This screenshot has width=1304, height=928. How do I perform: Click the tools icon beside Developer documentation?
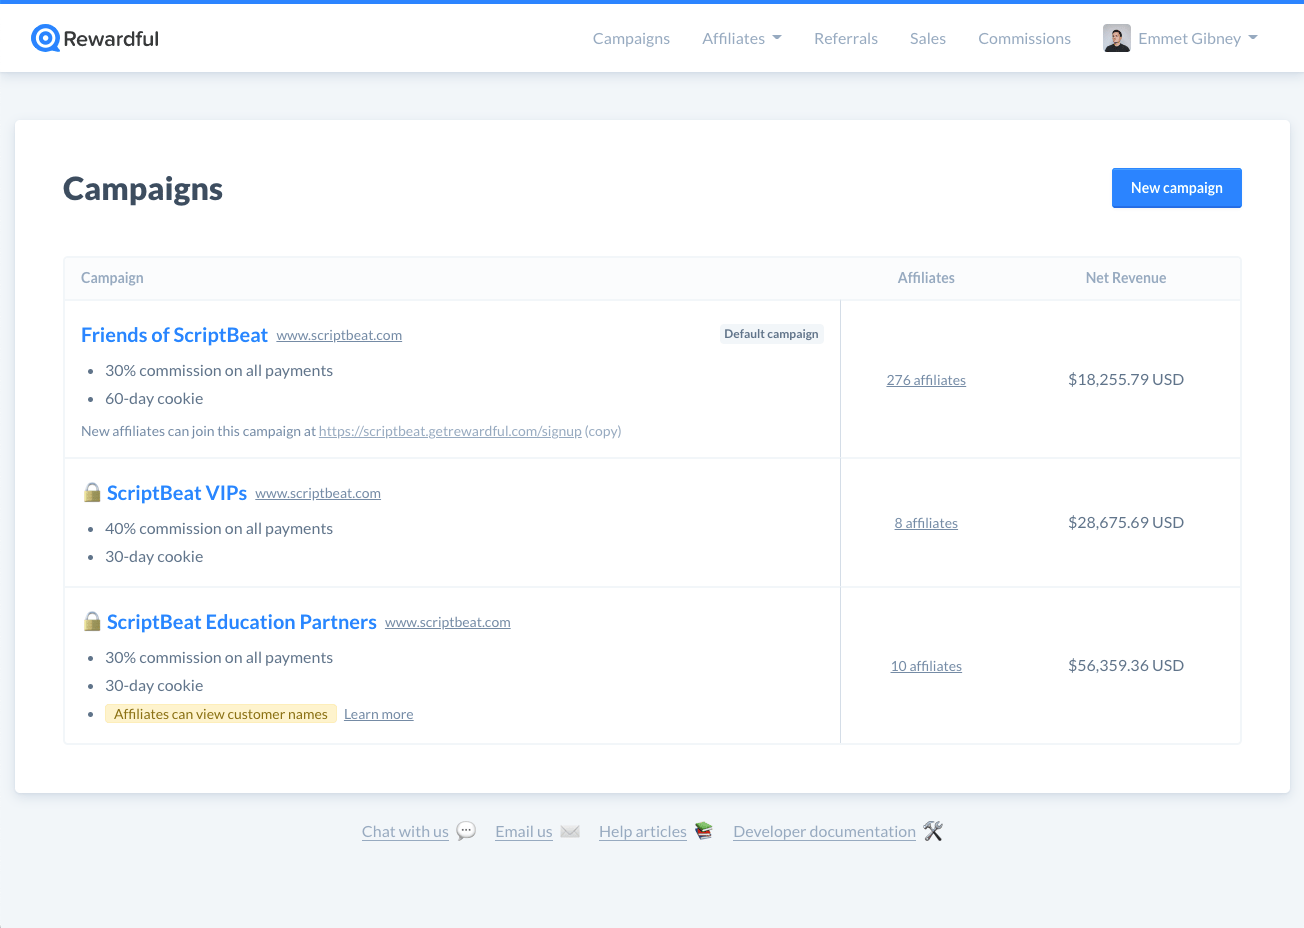(x=933, y=831)
